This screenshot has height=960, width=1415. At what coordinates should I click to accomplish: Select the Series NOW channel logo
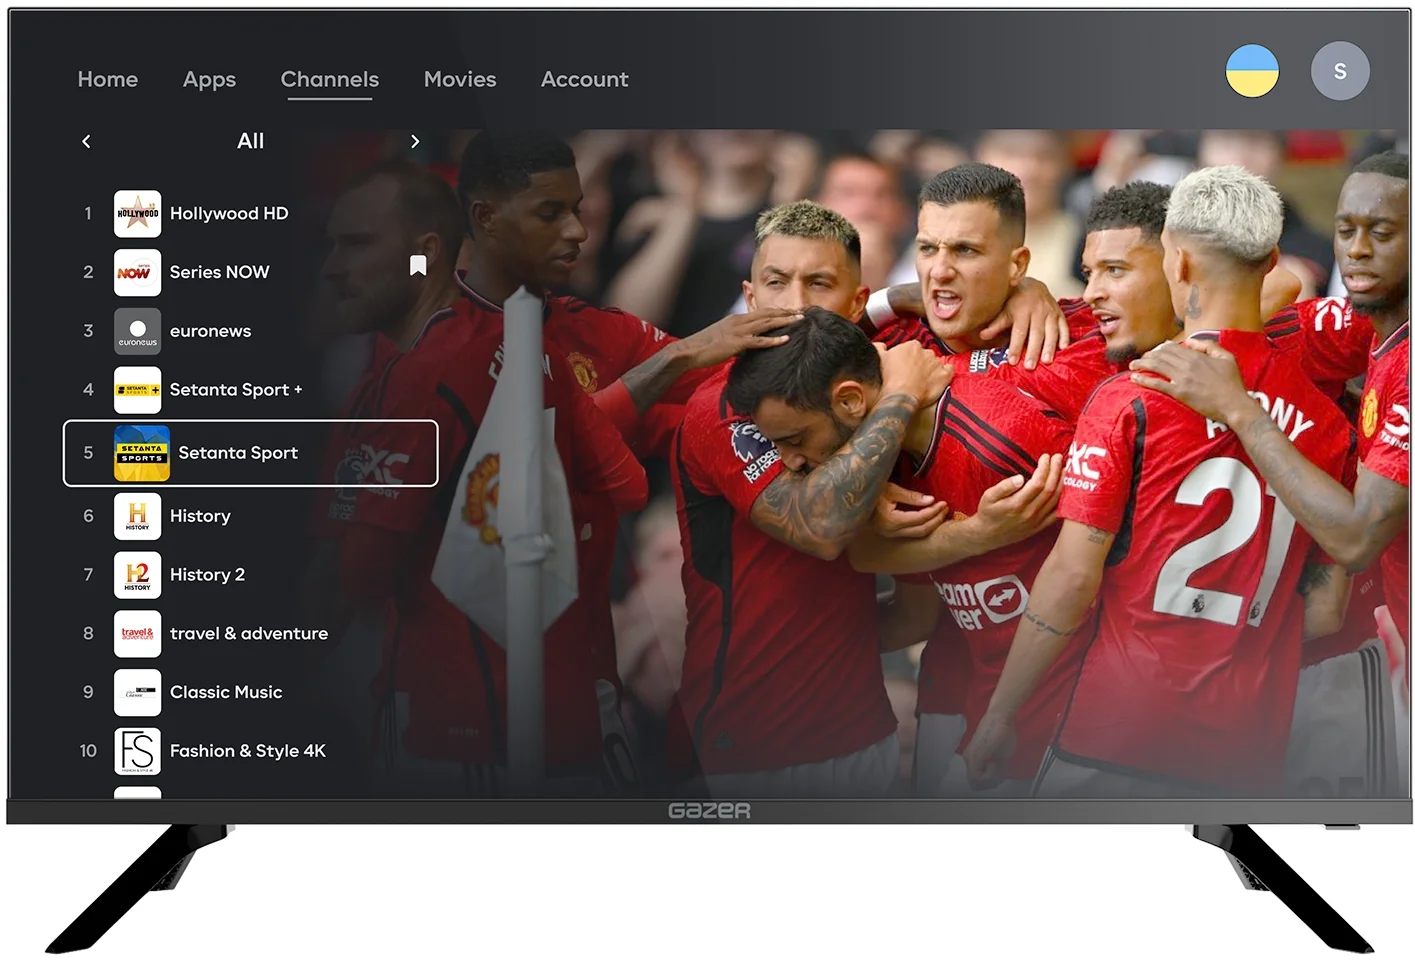137,272
